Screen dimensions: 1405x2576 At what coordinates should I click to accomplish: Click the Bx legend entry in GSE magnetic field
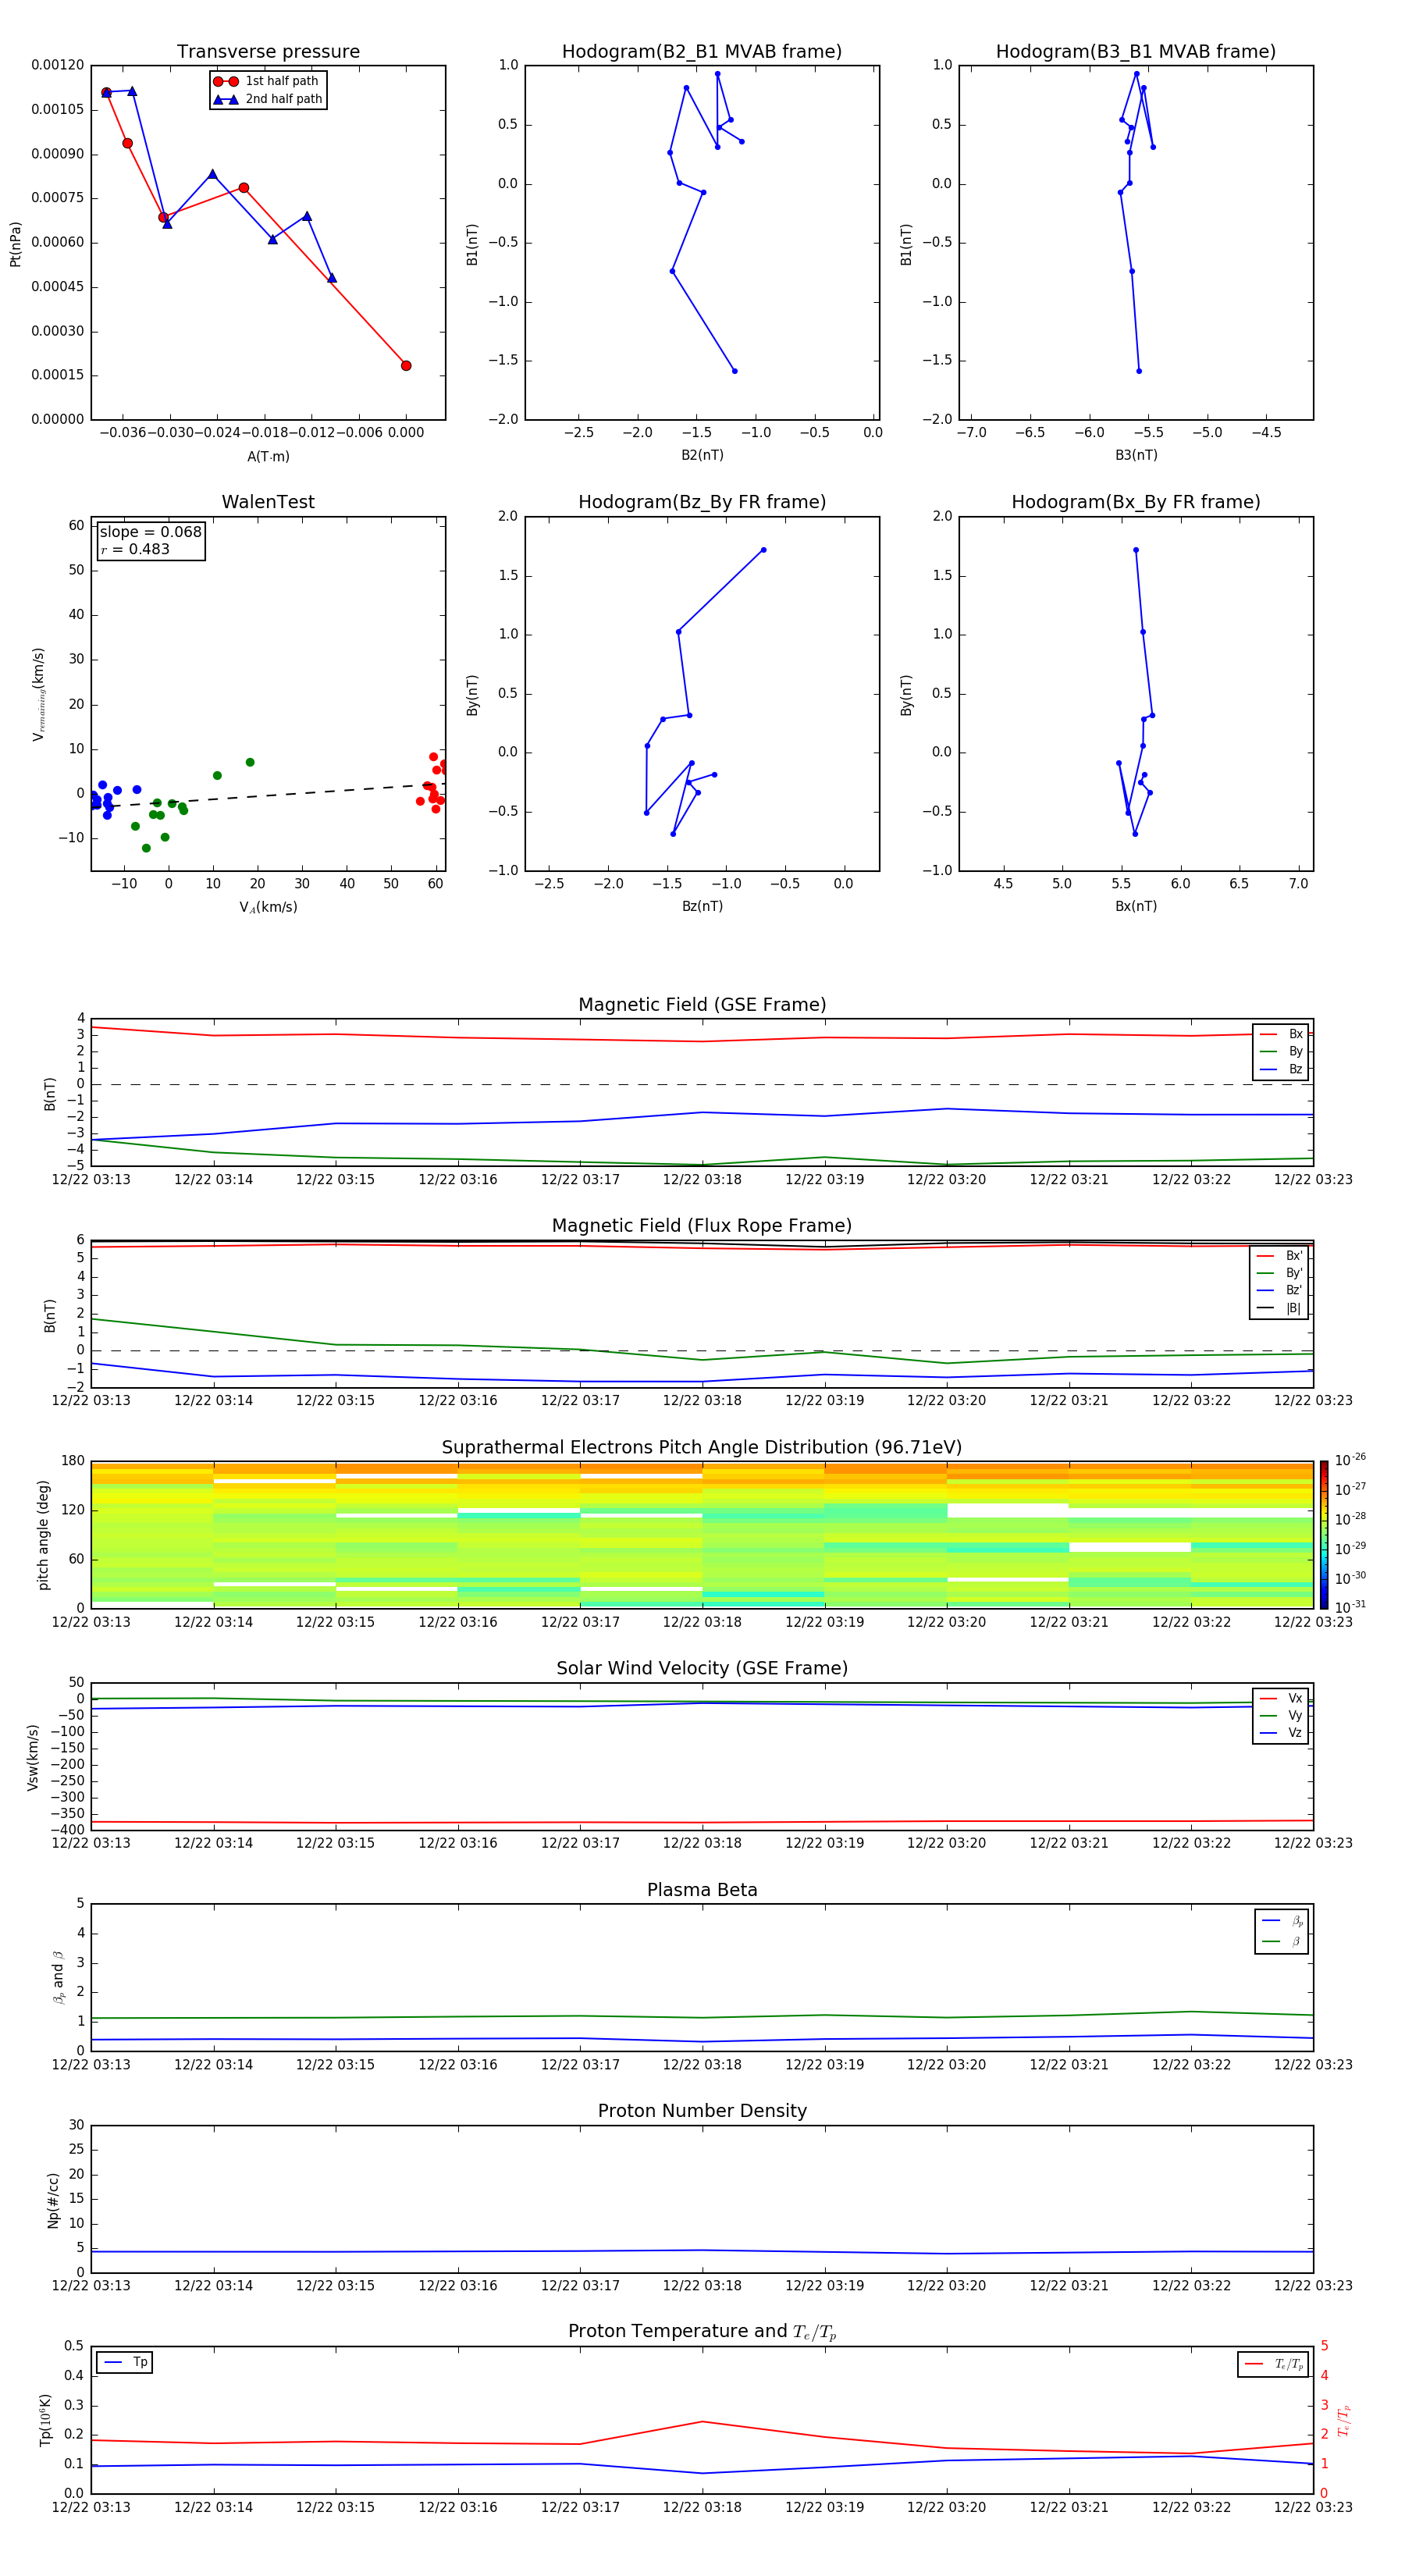pos(1281,1034)
